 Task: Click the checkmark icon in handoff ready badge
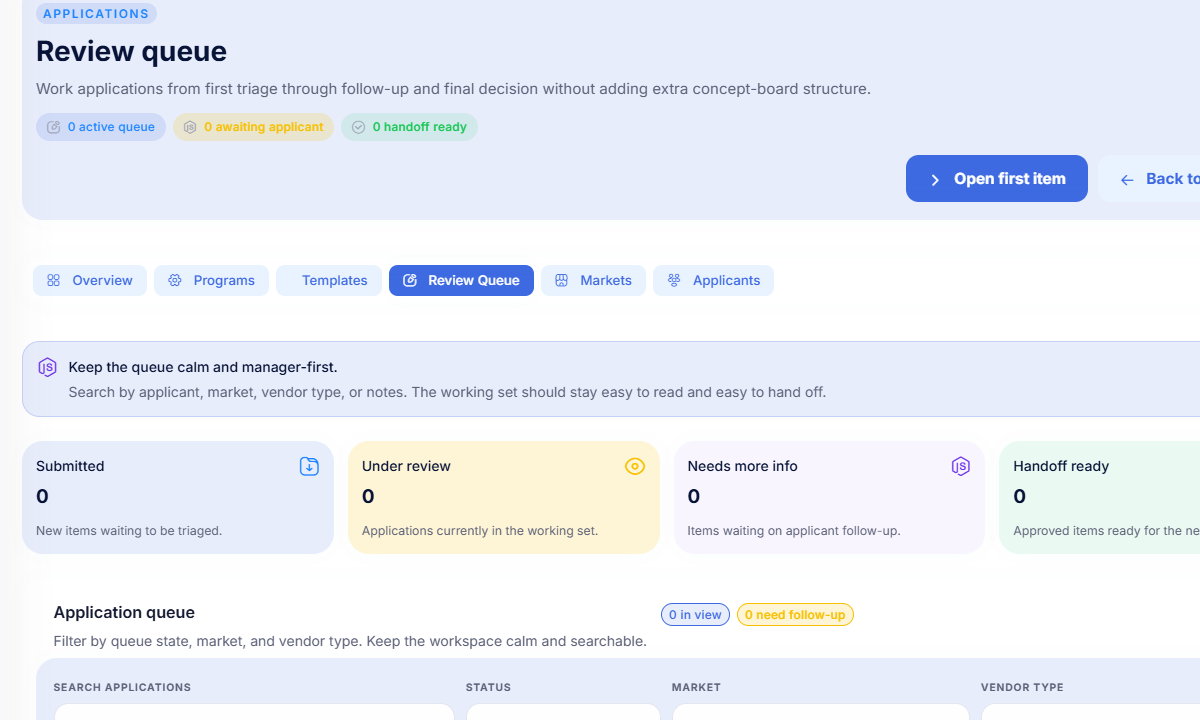point(358,127)
